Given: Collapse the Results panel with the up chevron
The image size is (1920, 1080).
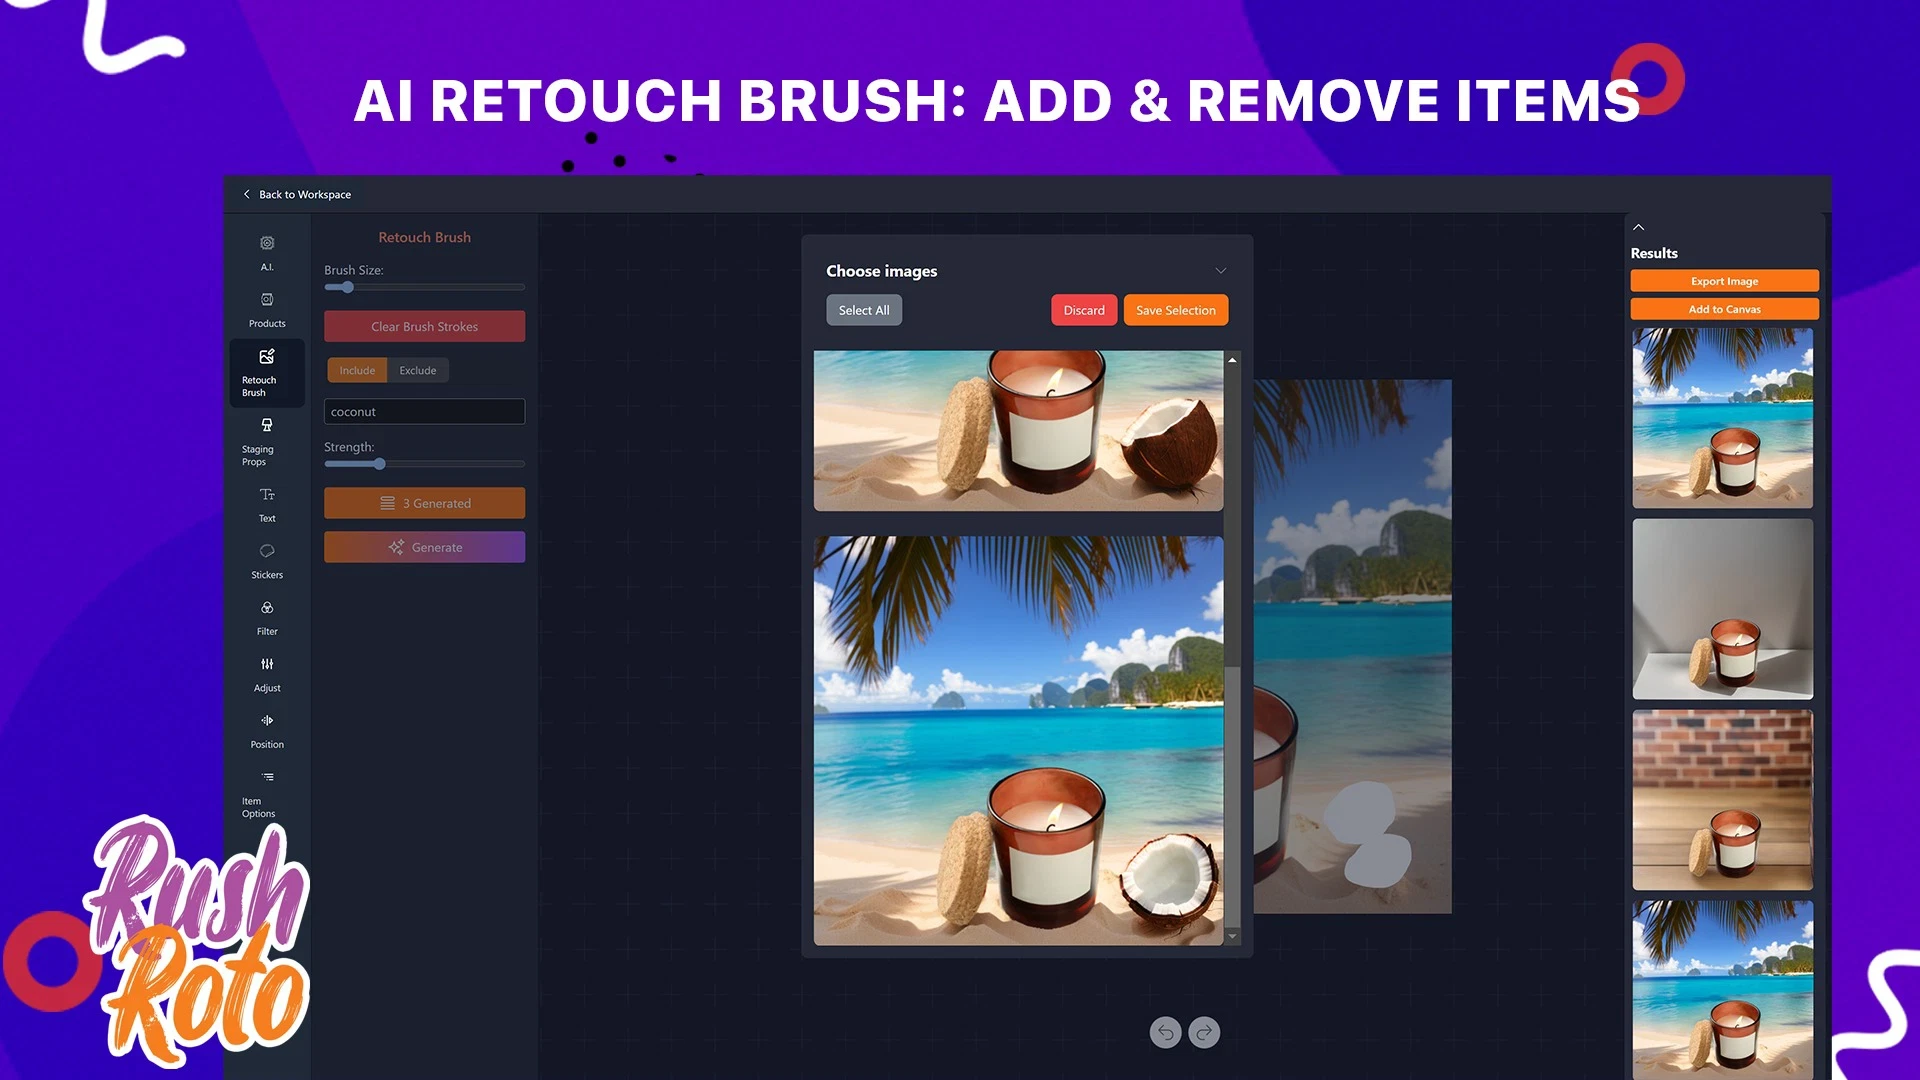Looking at the screenshot, I should pyautogui.click(x=1639, y=228).
